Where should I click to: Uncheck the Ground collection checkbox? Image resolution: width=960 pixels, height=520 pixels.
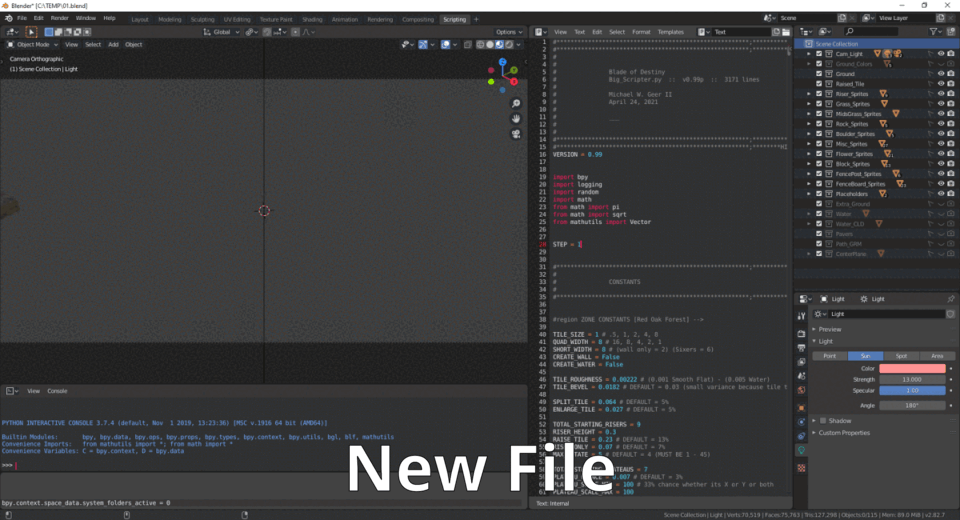(x=819, y=74)
